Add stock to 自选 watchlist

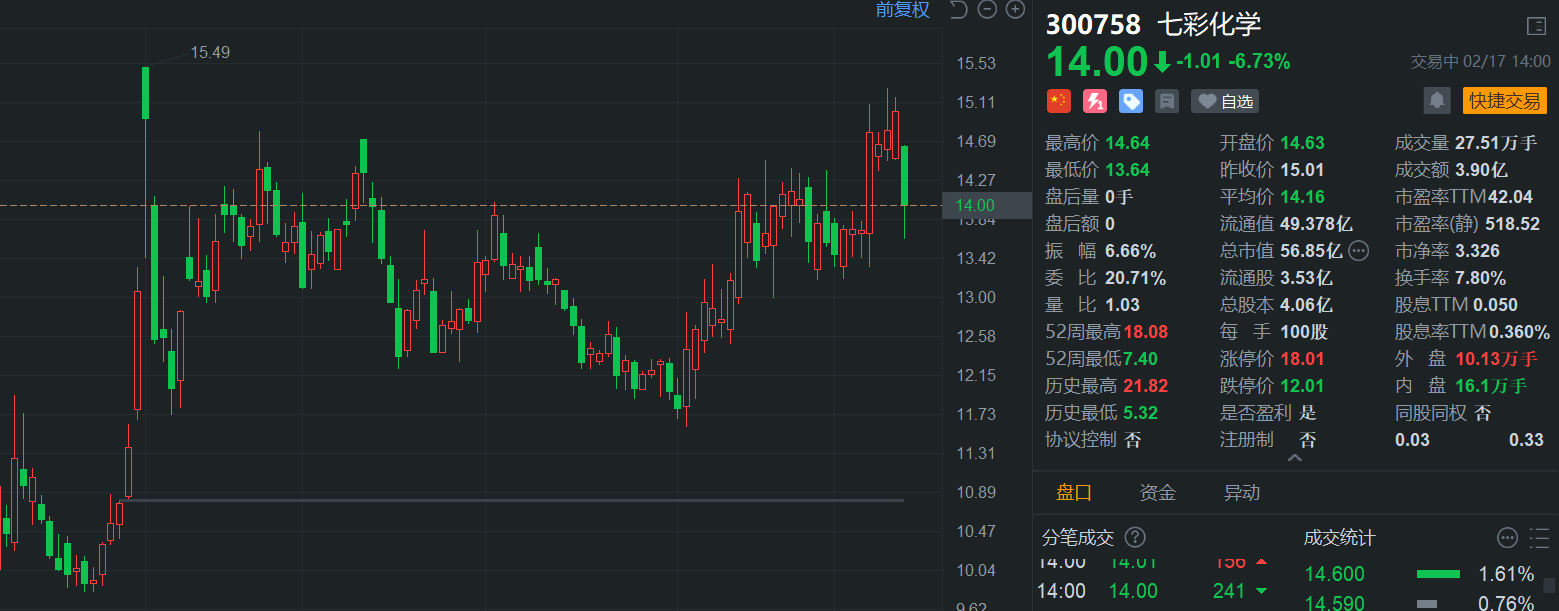tap(1225, 101)
